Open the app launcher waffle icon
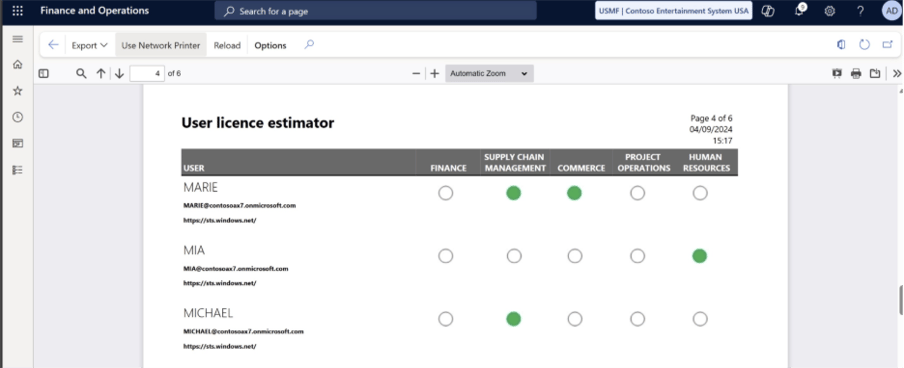The image size is (904, 368). (x=18, y=10)
